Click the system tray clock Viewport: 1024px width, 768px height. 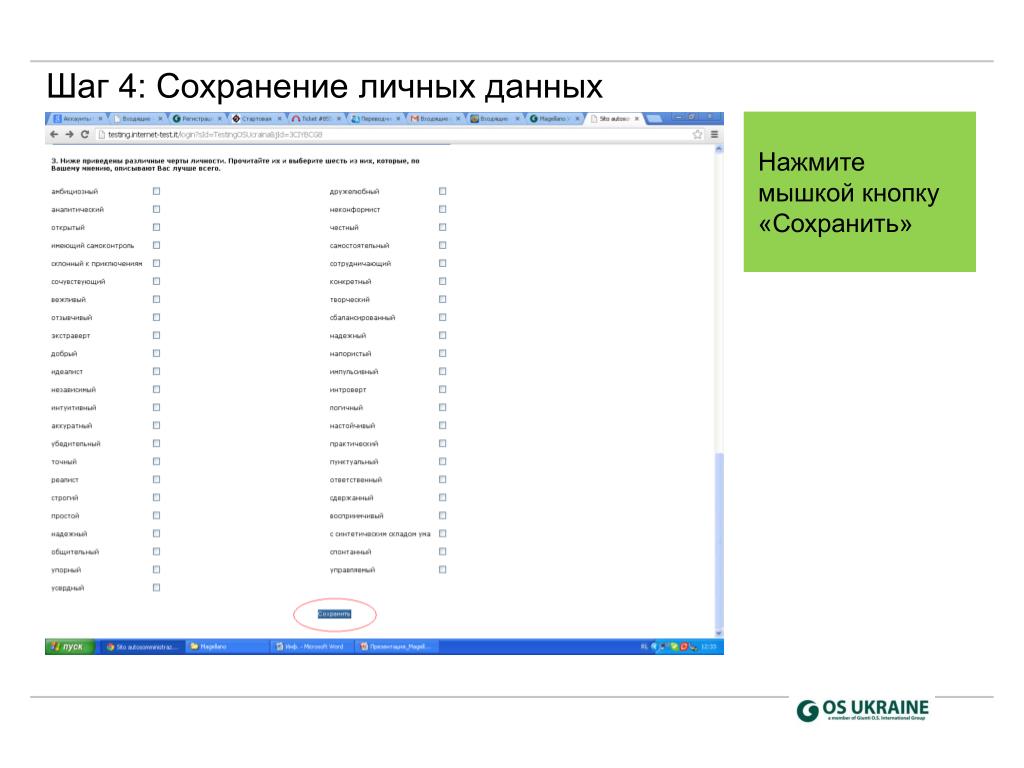tap(709, 647)
